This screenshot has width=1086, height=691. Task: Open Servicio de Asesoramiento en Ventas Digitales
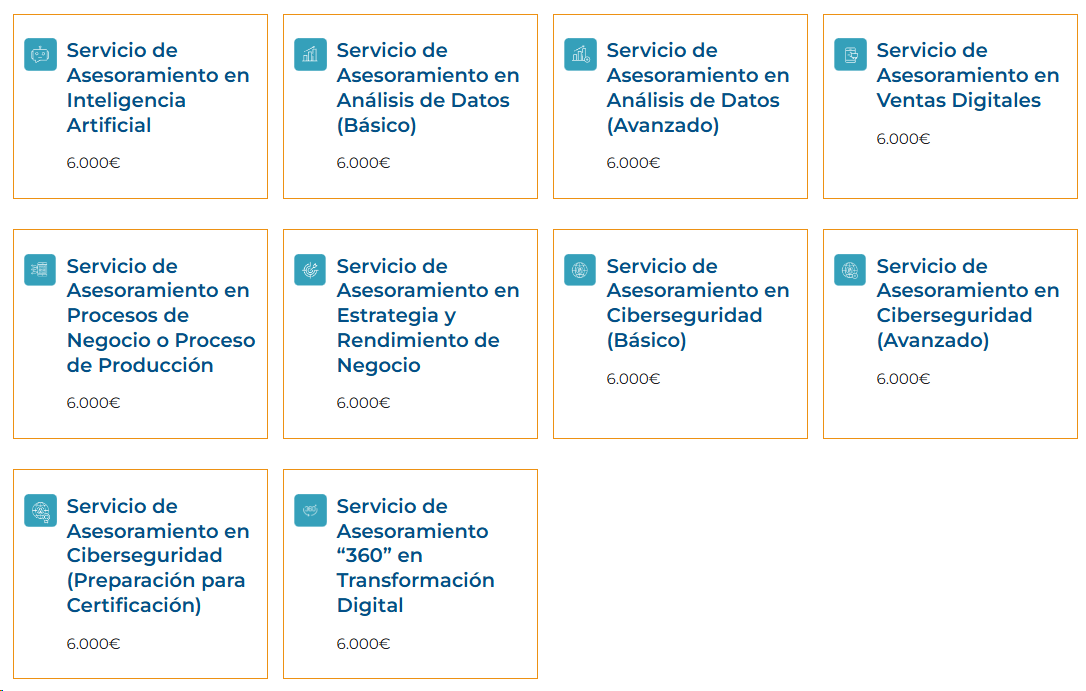click(968, 75)
